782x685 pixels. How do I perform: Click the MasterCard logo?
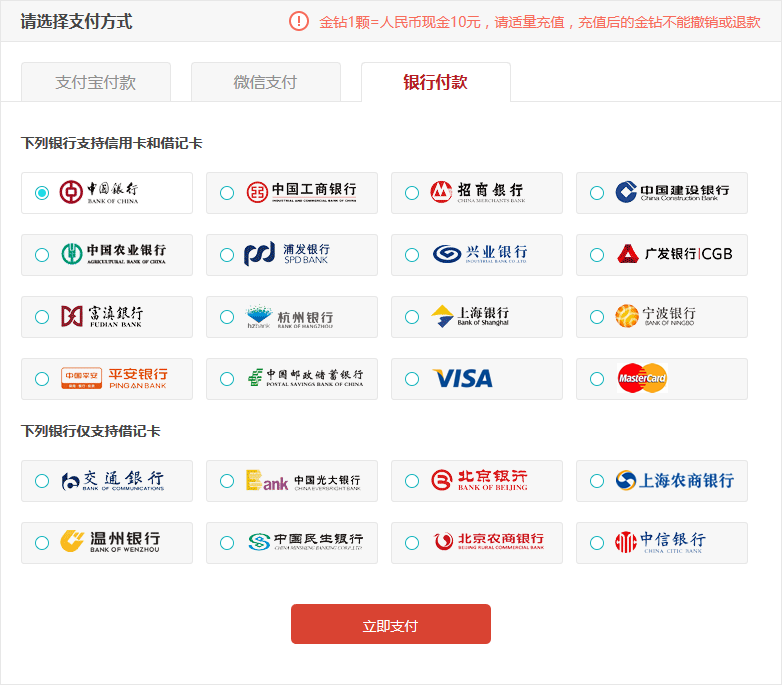pyautogui.click(x=642, y=378)
